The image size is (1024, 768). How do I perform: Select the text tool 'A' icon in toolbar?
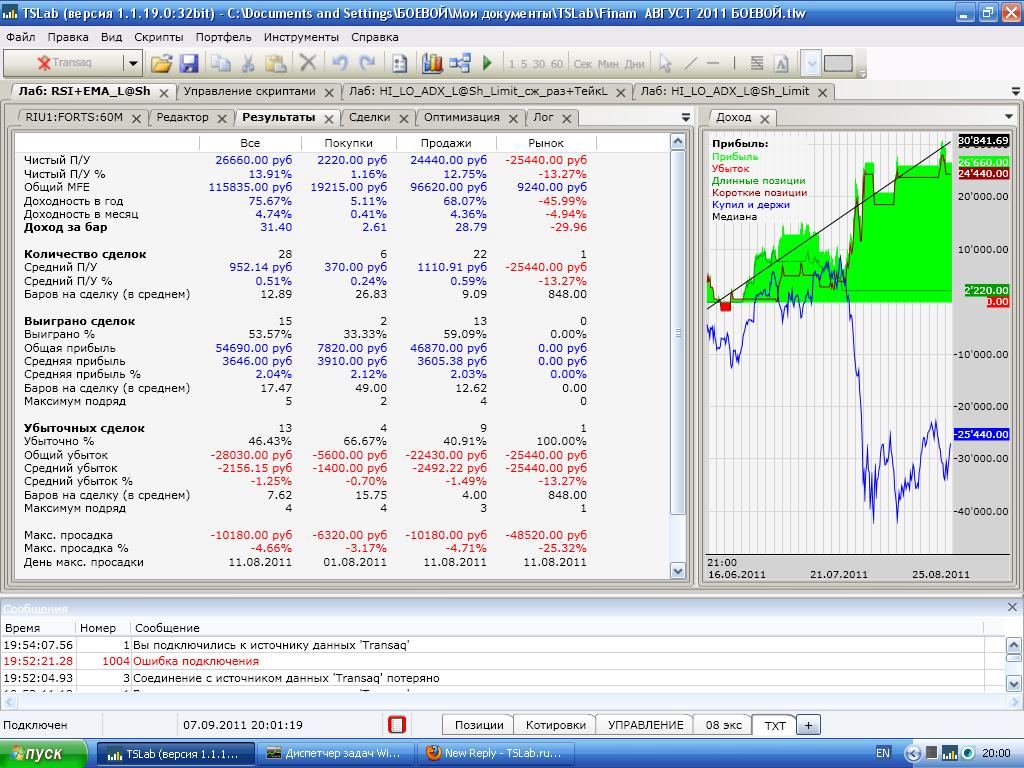(781, 63)
